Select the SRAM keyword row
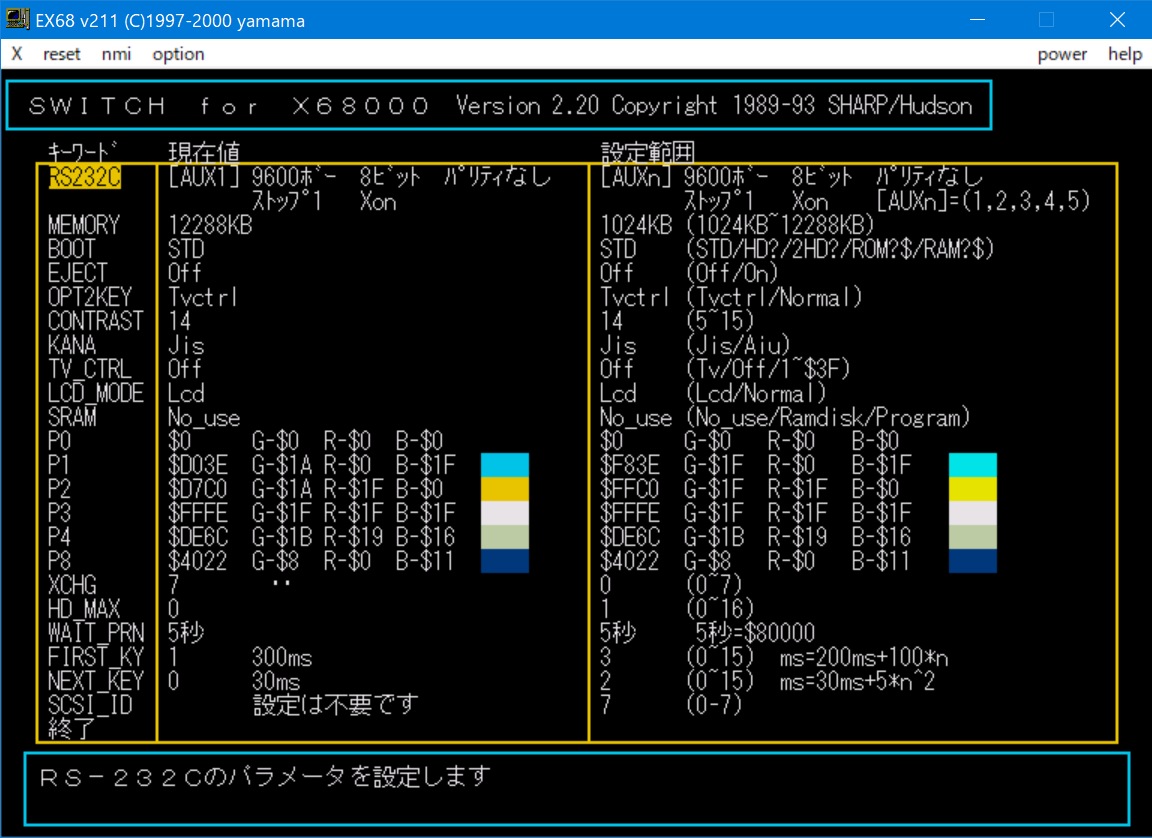 point(72,417)
